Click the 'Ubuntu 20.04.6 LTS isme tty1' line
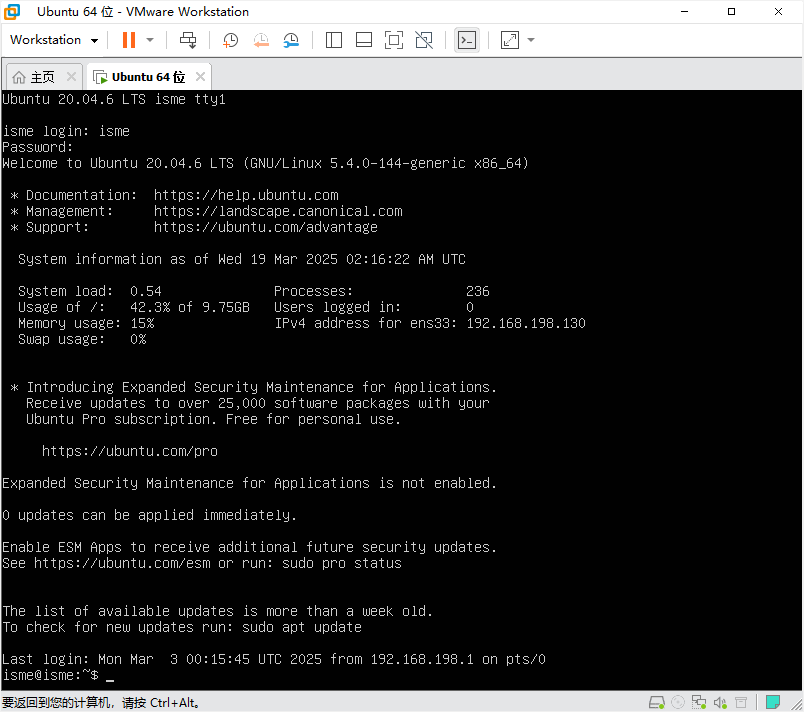This screenshot has width=804, height=712. click(x=114, y=99)
